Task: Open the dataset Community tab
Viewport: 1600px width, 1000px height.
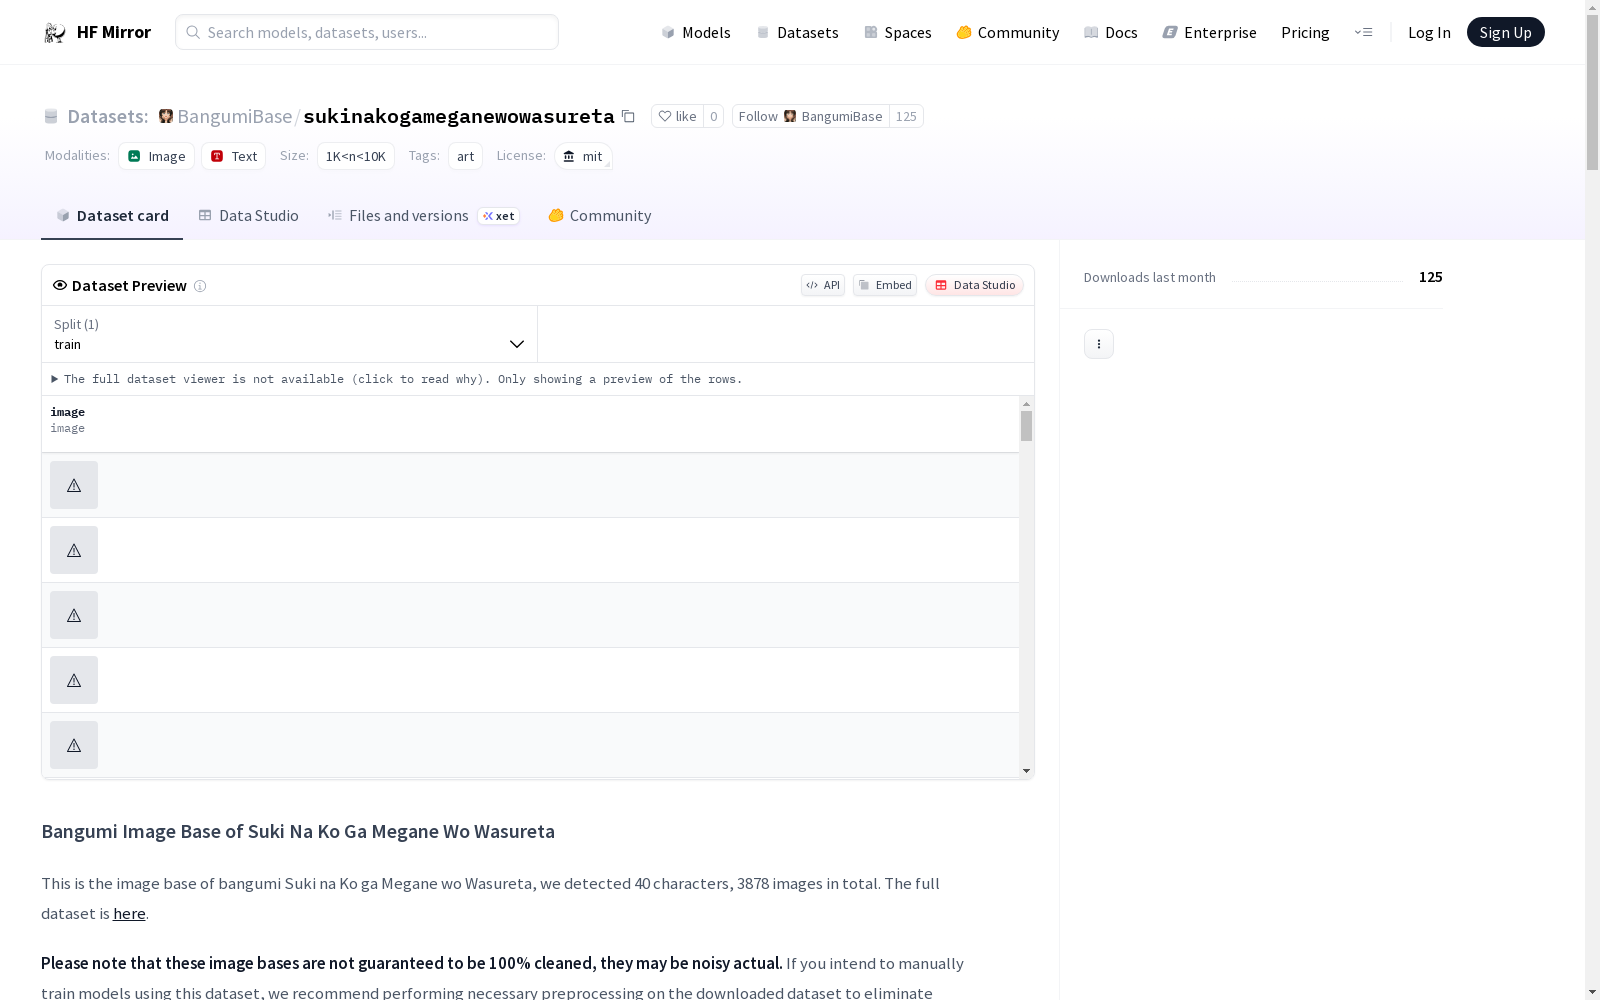Action: pos(599,215)
